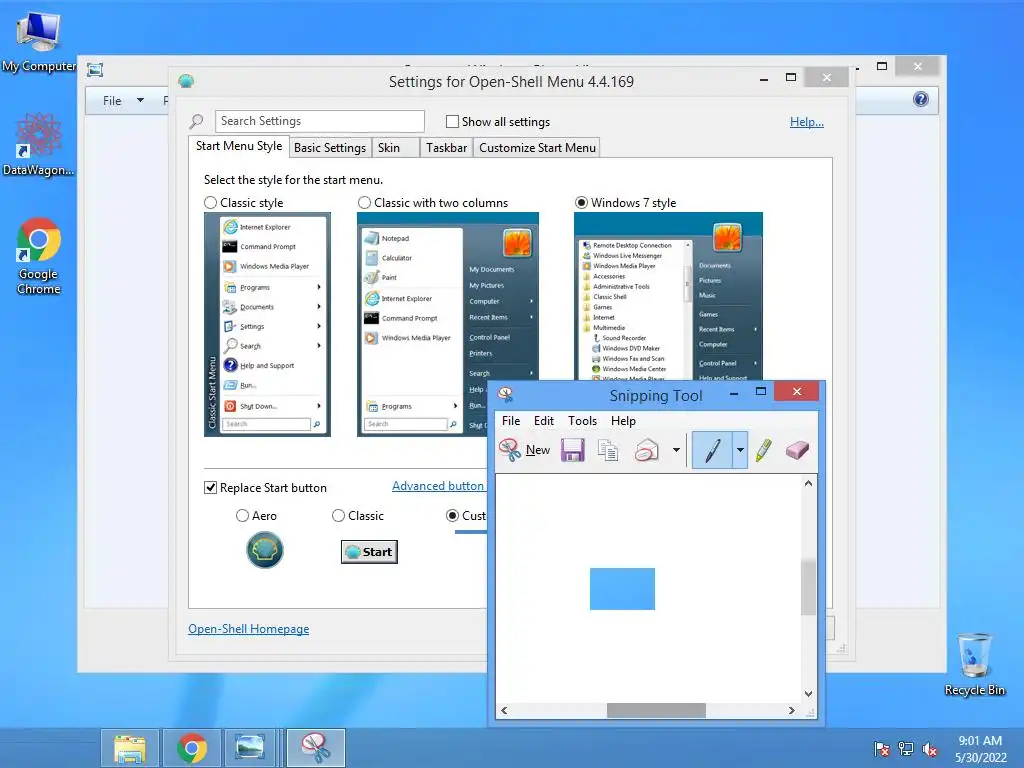The height and width of the screenshot is (768, 1024).
Task: Click the network tray icon
Action: [x=906, y=748]
